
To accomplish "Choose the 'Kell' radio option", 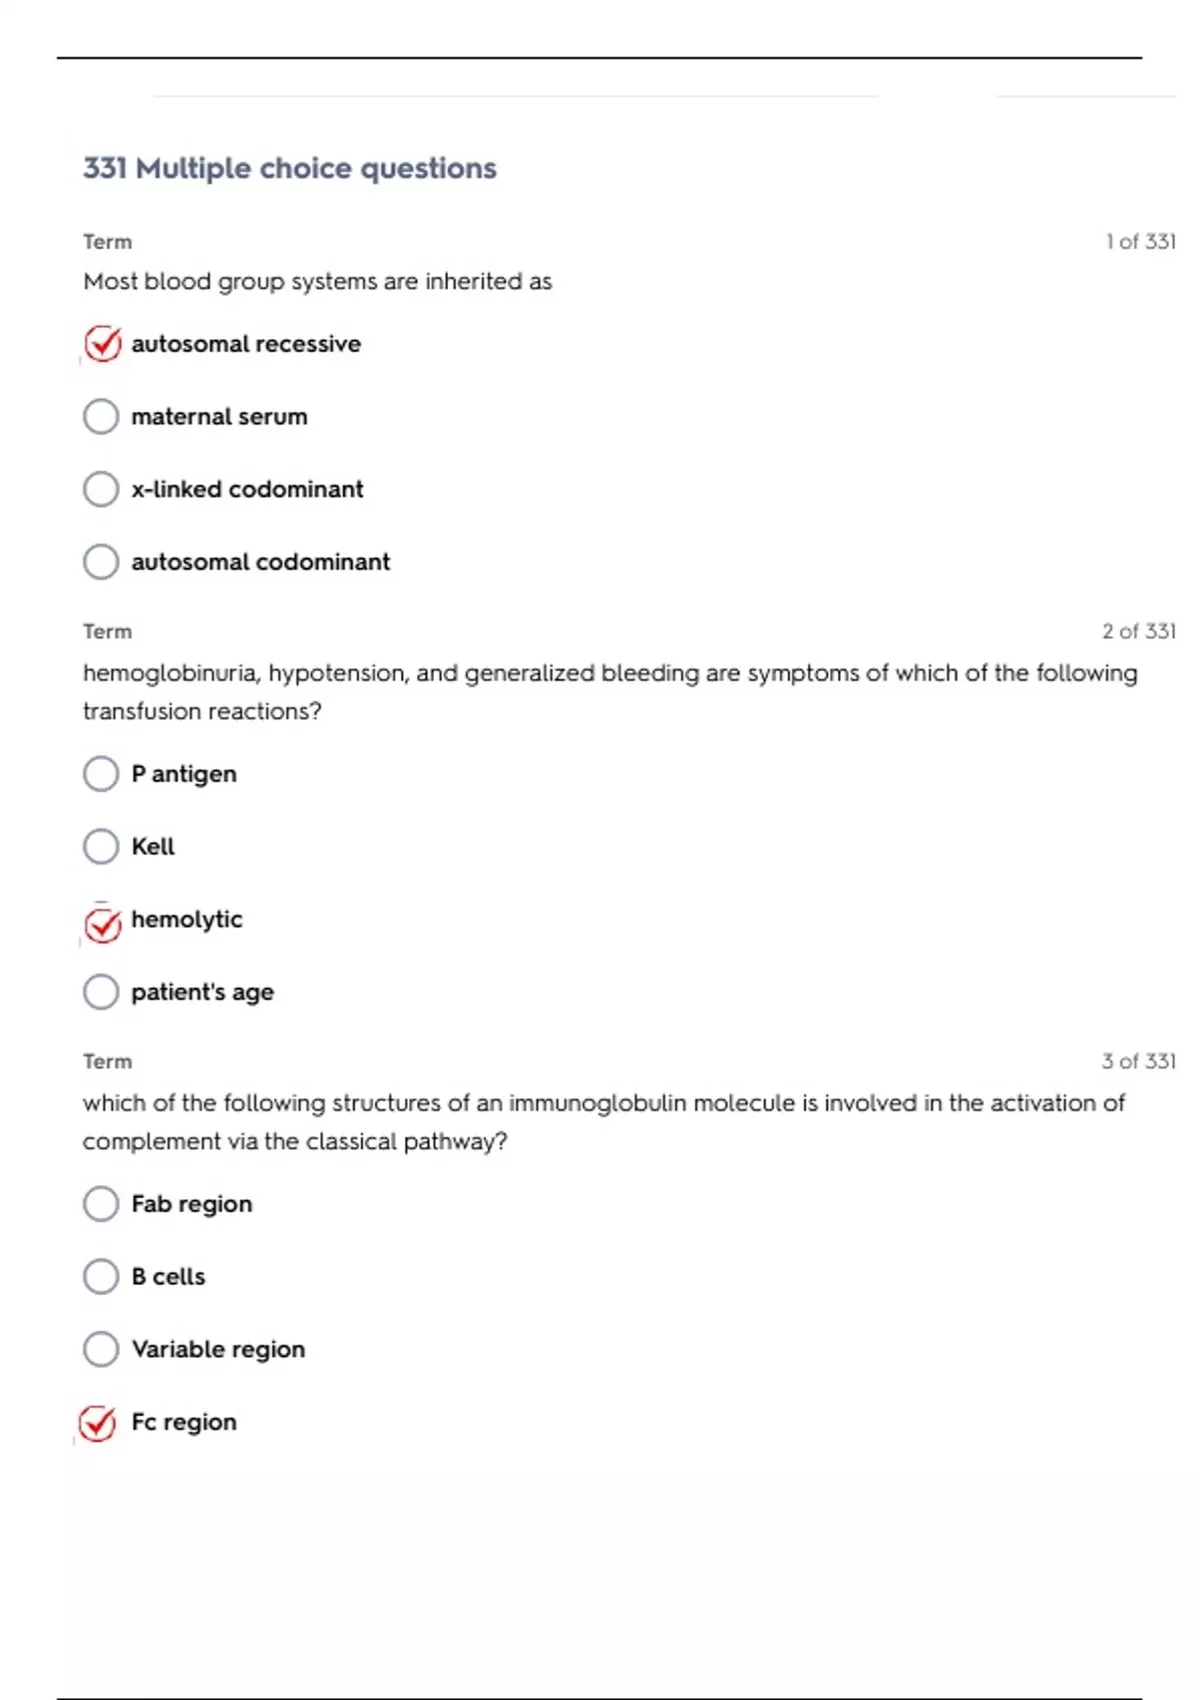I will (101, 846).
